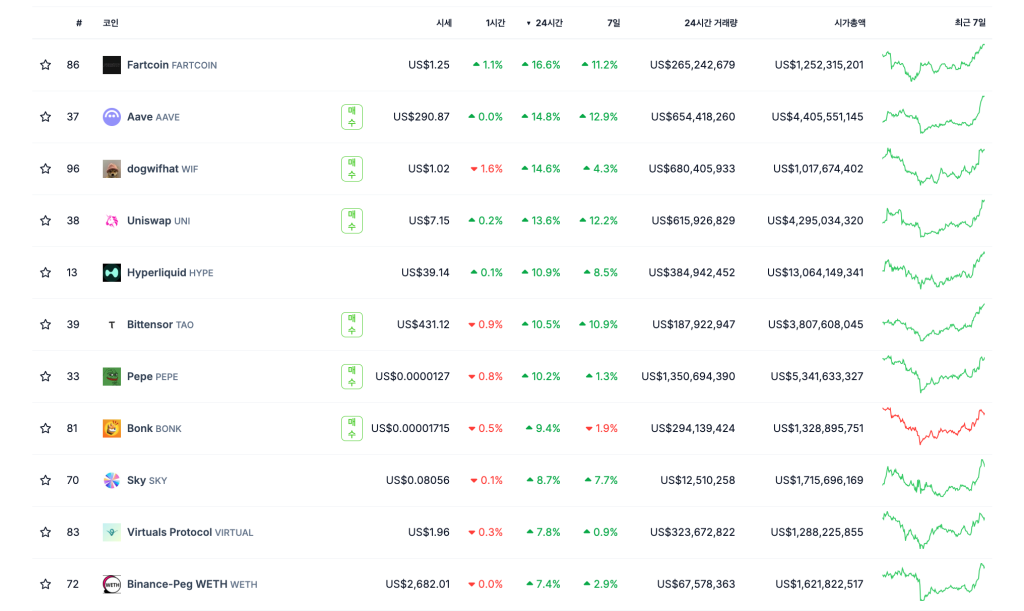Click the volume US$12,510,258
The image size is (1024, 611).
click(697, 480)
